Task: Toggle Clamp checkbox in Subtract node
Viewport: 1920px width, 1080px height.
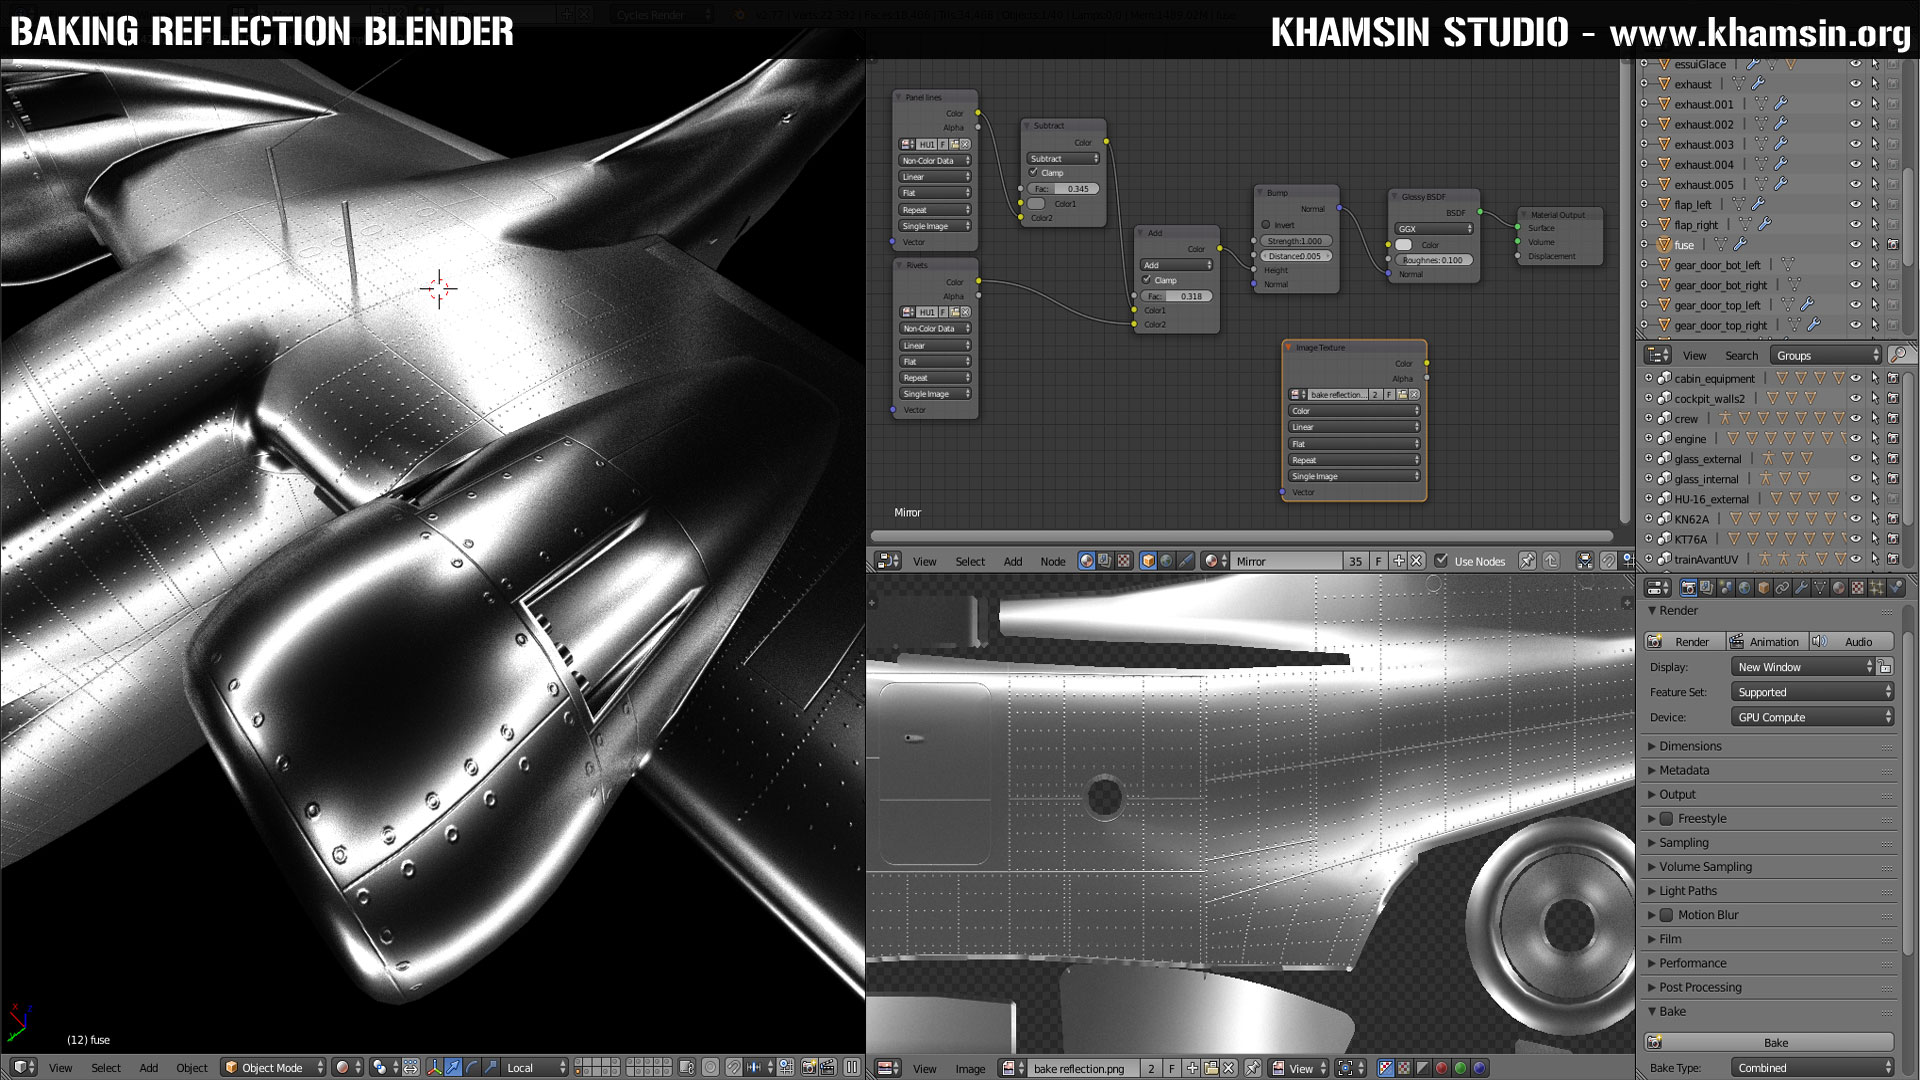Action: tap(1034, 172)
